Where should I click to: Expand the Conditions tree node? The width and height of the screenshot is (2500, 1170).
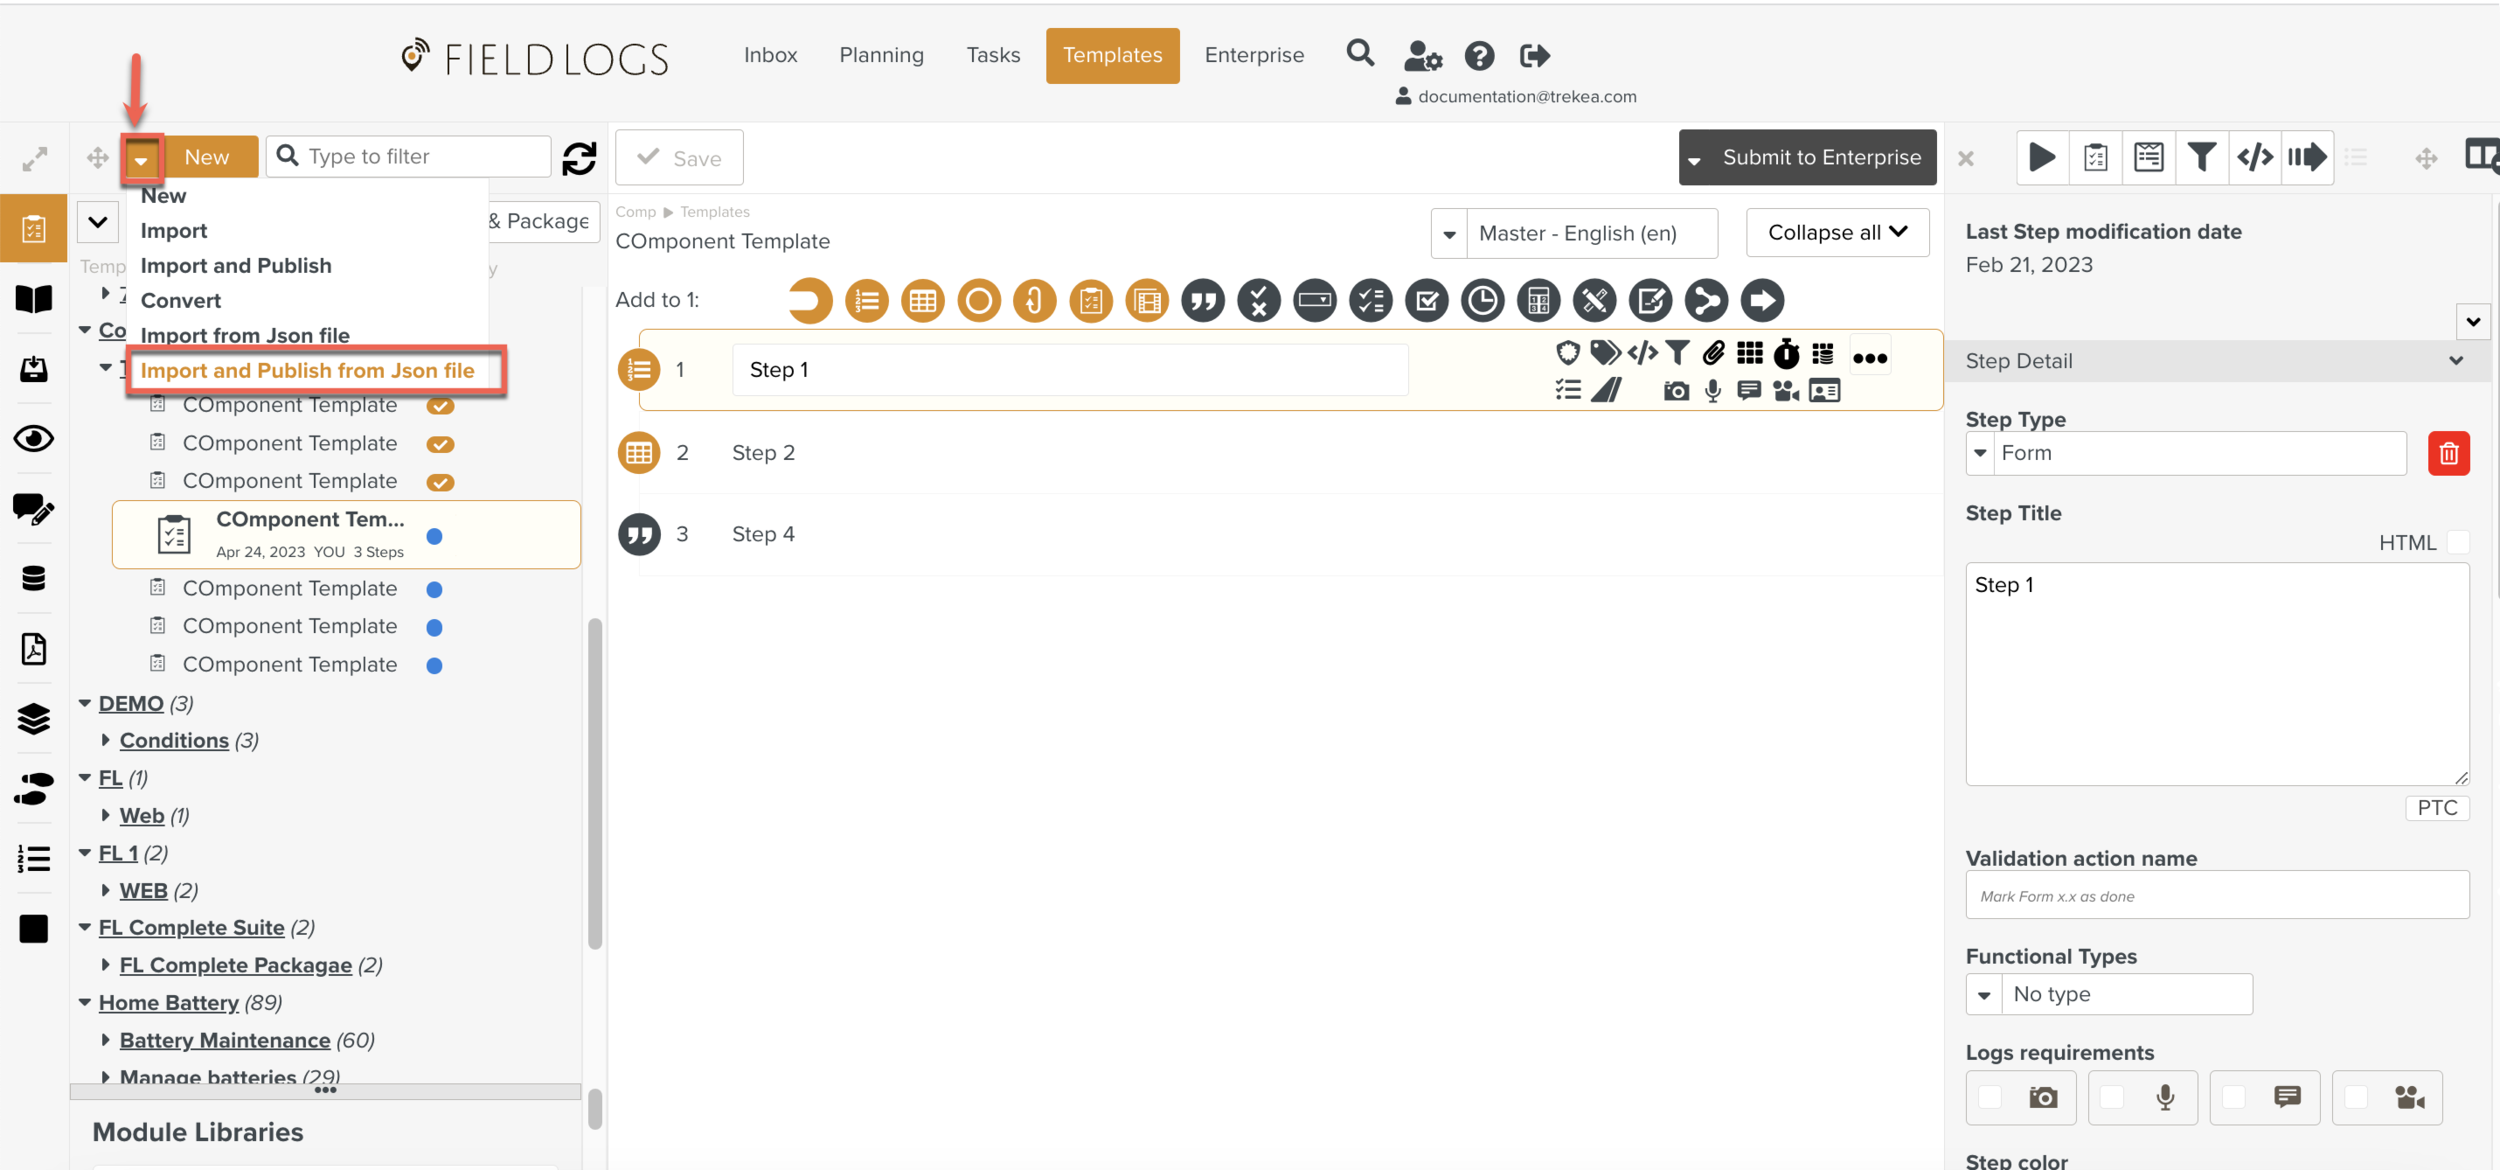[106, 740]
